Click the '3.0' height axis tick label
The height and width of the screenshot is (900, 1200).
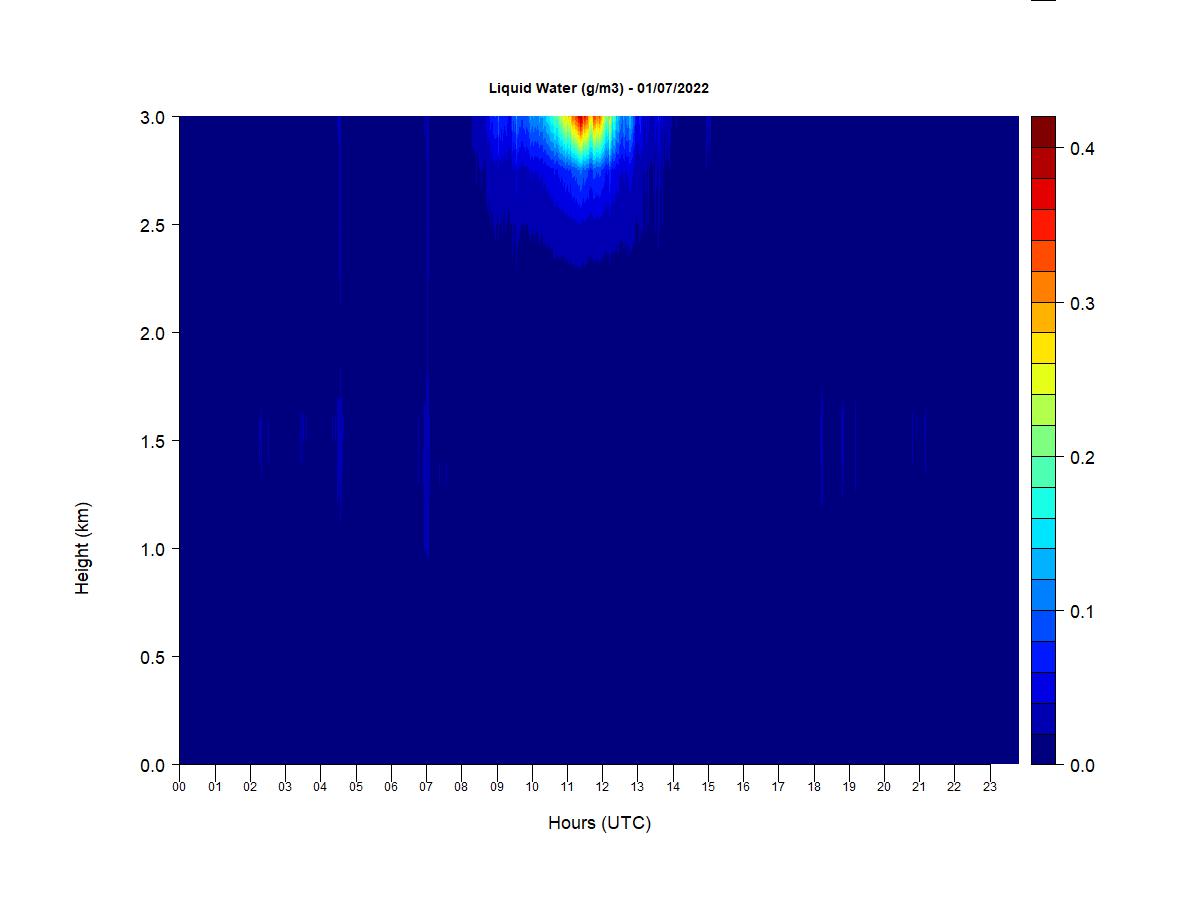click(x=153, y=117)
